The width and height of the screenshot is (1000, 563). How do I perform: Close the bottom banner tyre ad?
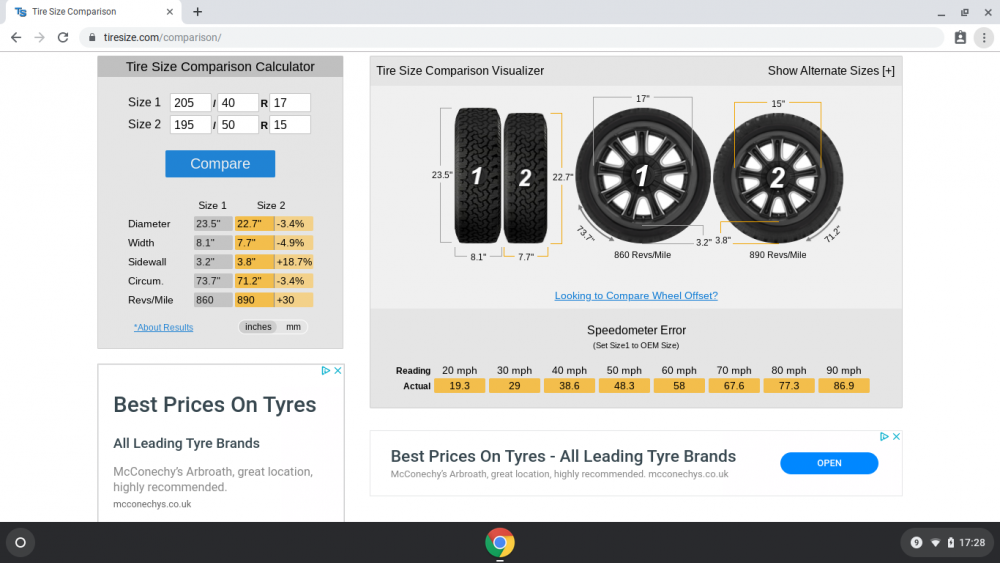tap(896, 437)
